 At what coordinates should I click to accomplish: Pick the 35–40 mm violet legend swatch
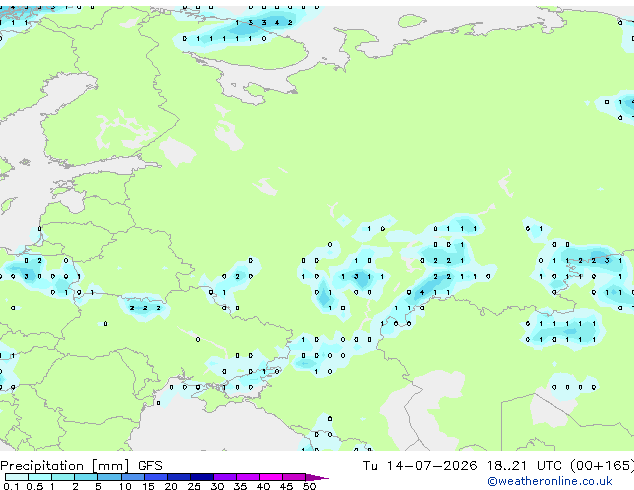click(x=247, y=477)
